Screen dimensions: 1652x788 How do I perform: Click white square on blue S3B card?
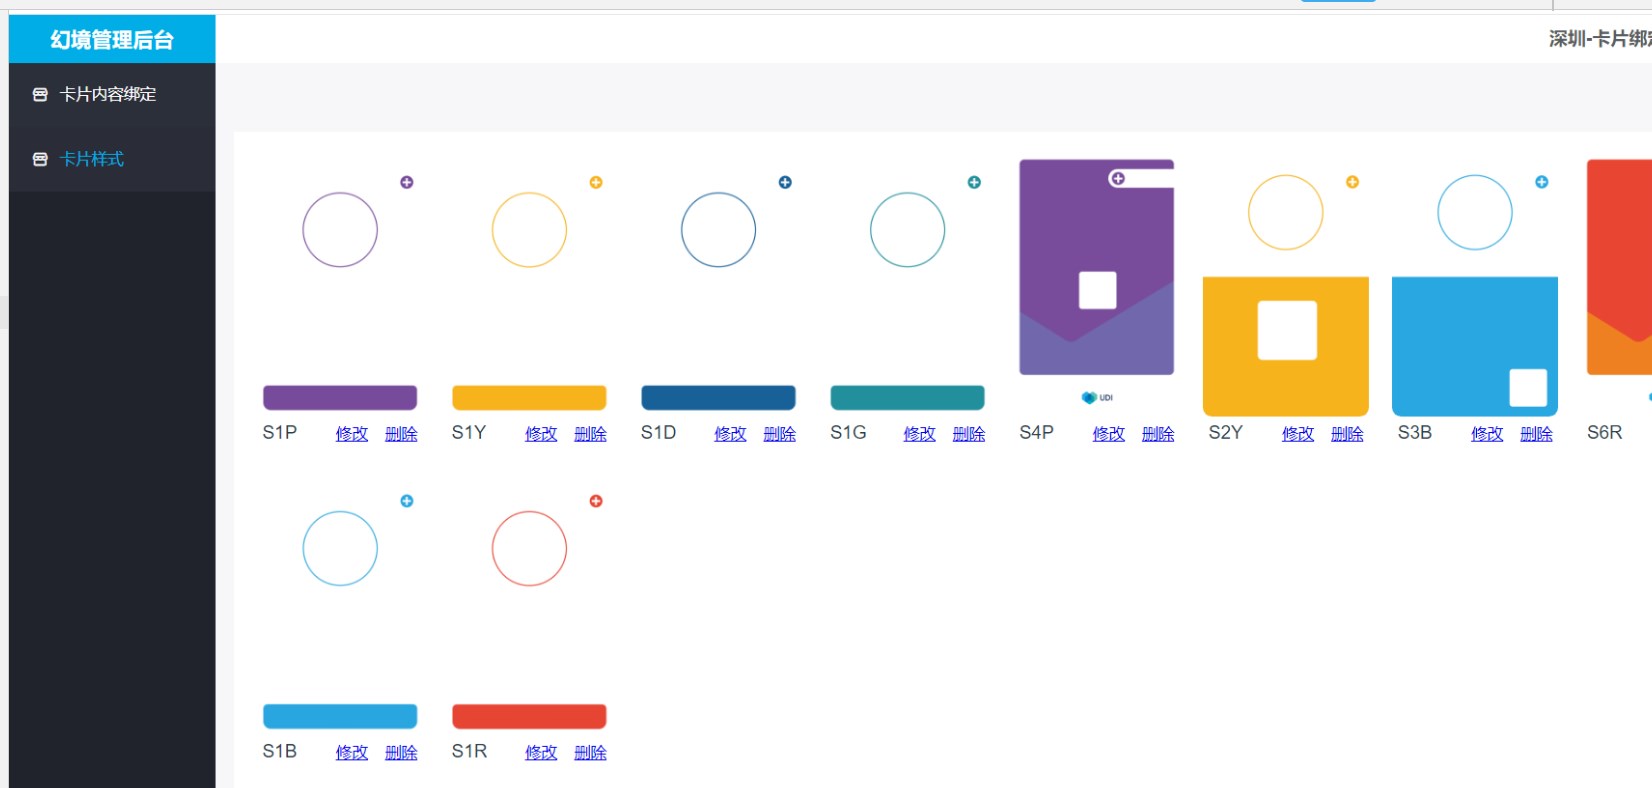point(1528,388)
